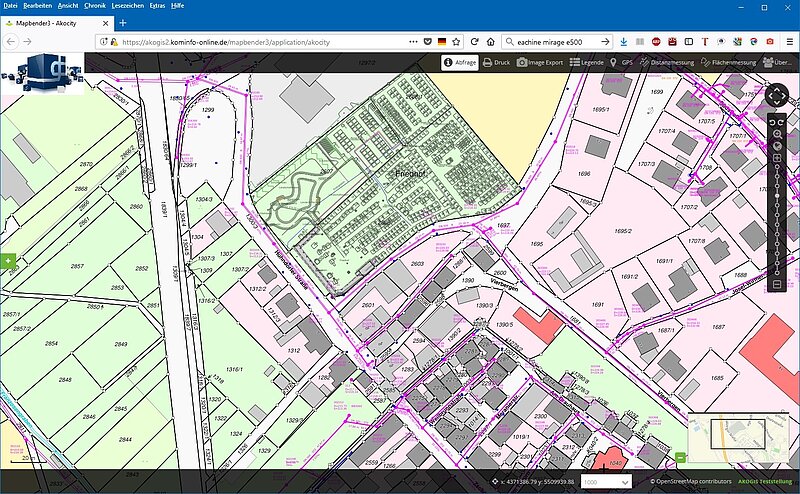
Task: Zoom to full extent globe icon
Action: coord(776,146)
